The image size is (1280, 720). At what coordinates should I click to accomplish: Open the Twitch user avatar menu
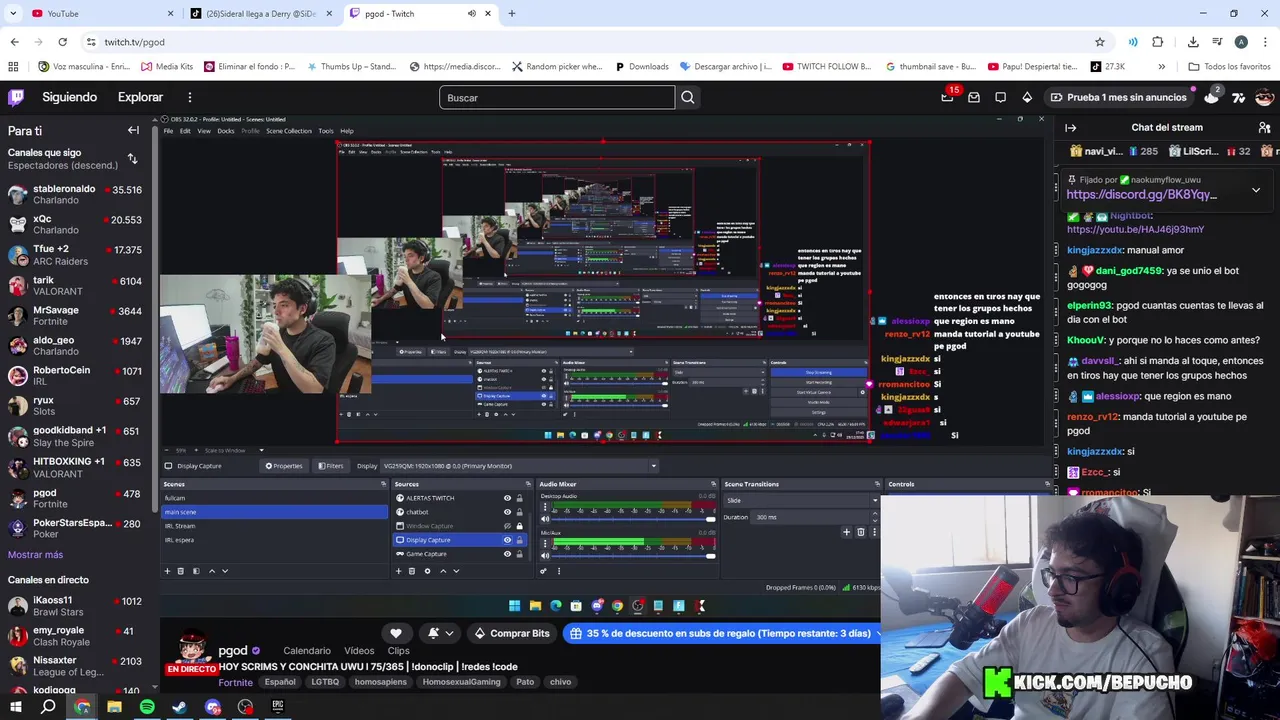(1264, 97)
